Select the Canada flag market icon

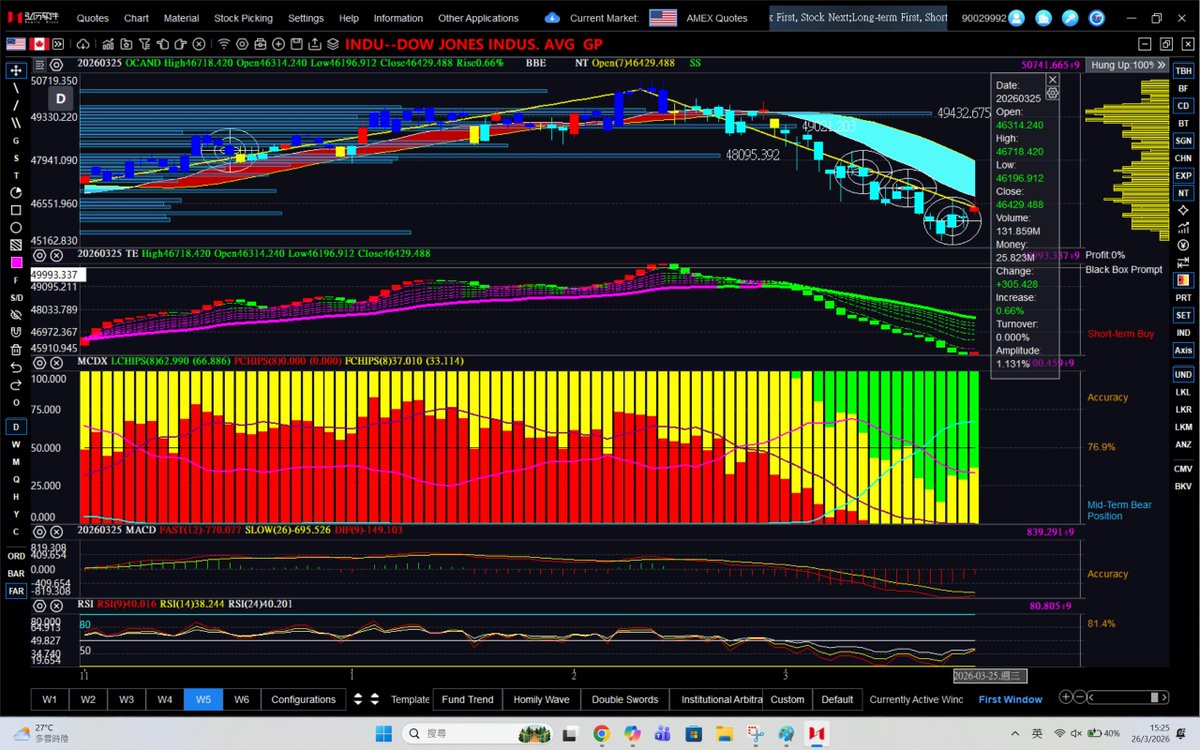(x=39, y=45)
